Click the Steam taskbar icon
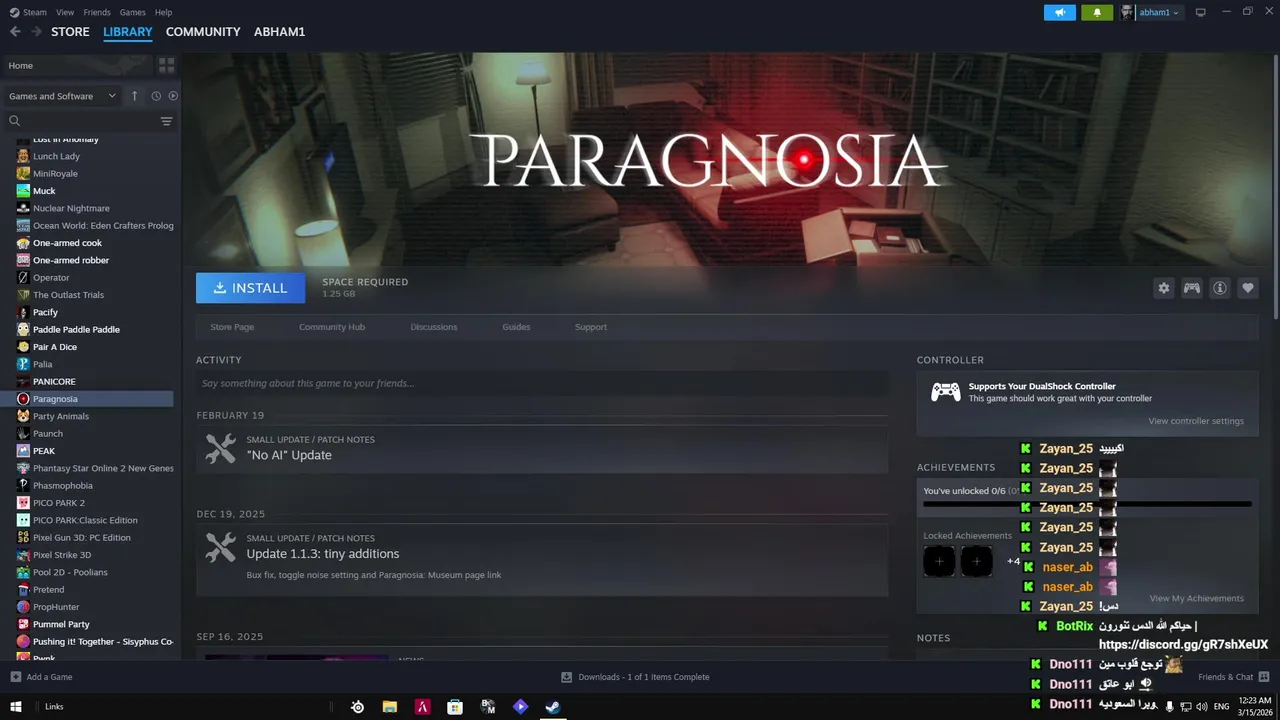 coord(552,707)
